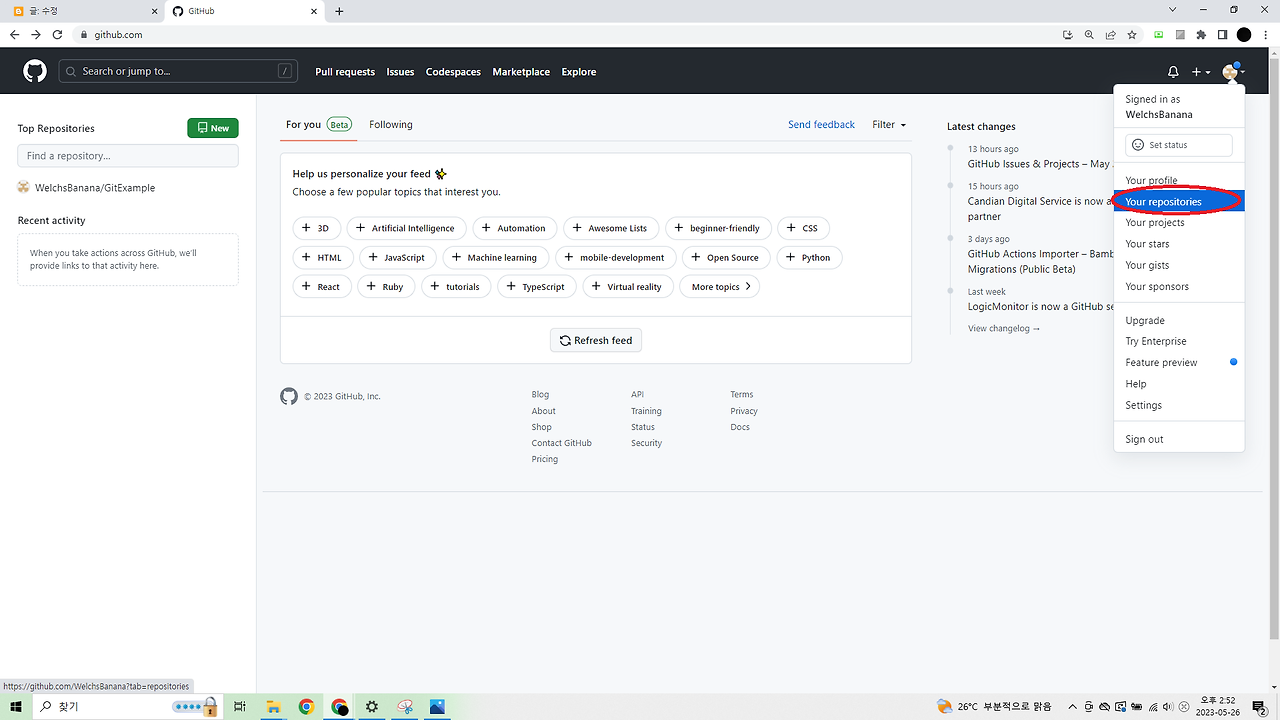Open the Set status button in user menu
Screen dimensions: 1280x720
(x=1179, y=145)
